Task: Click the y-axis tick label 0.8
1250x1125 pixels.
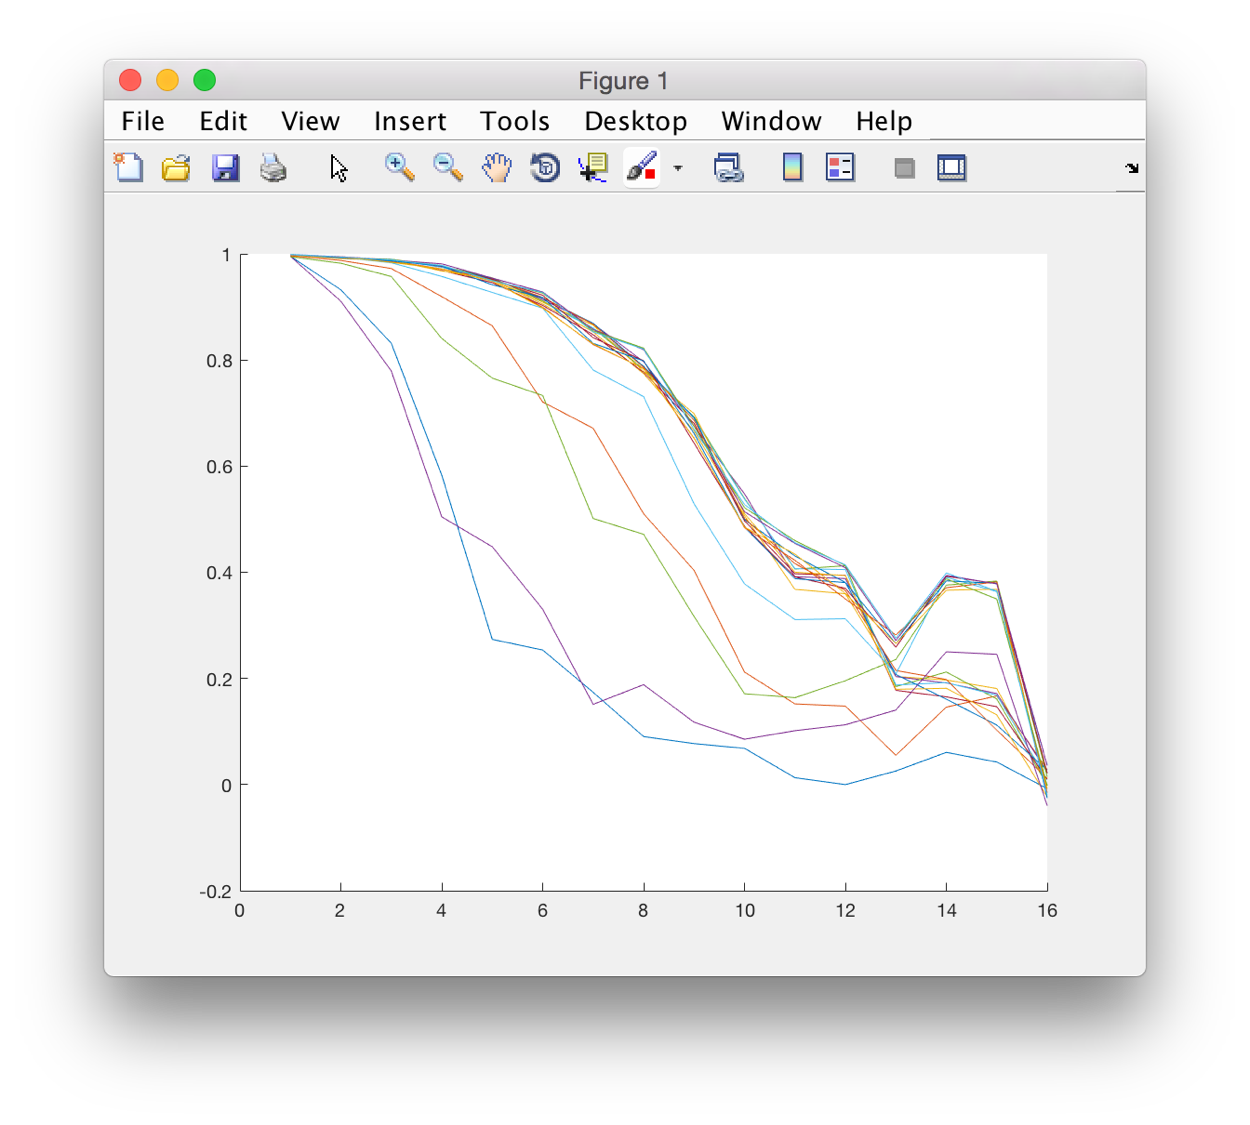Action: tap(219, 361)
